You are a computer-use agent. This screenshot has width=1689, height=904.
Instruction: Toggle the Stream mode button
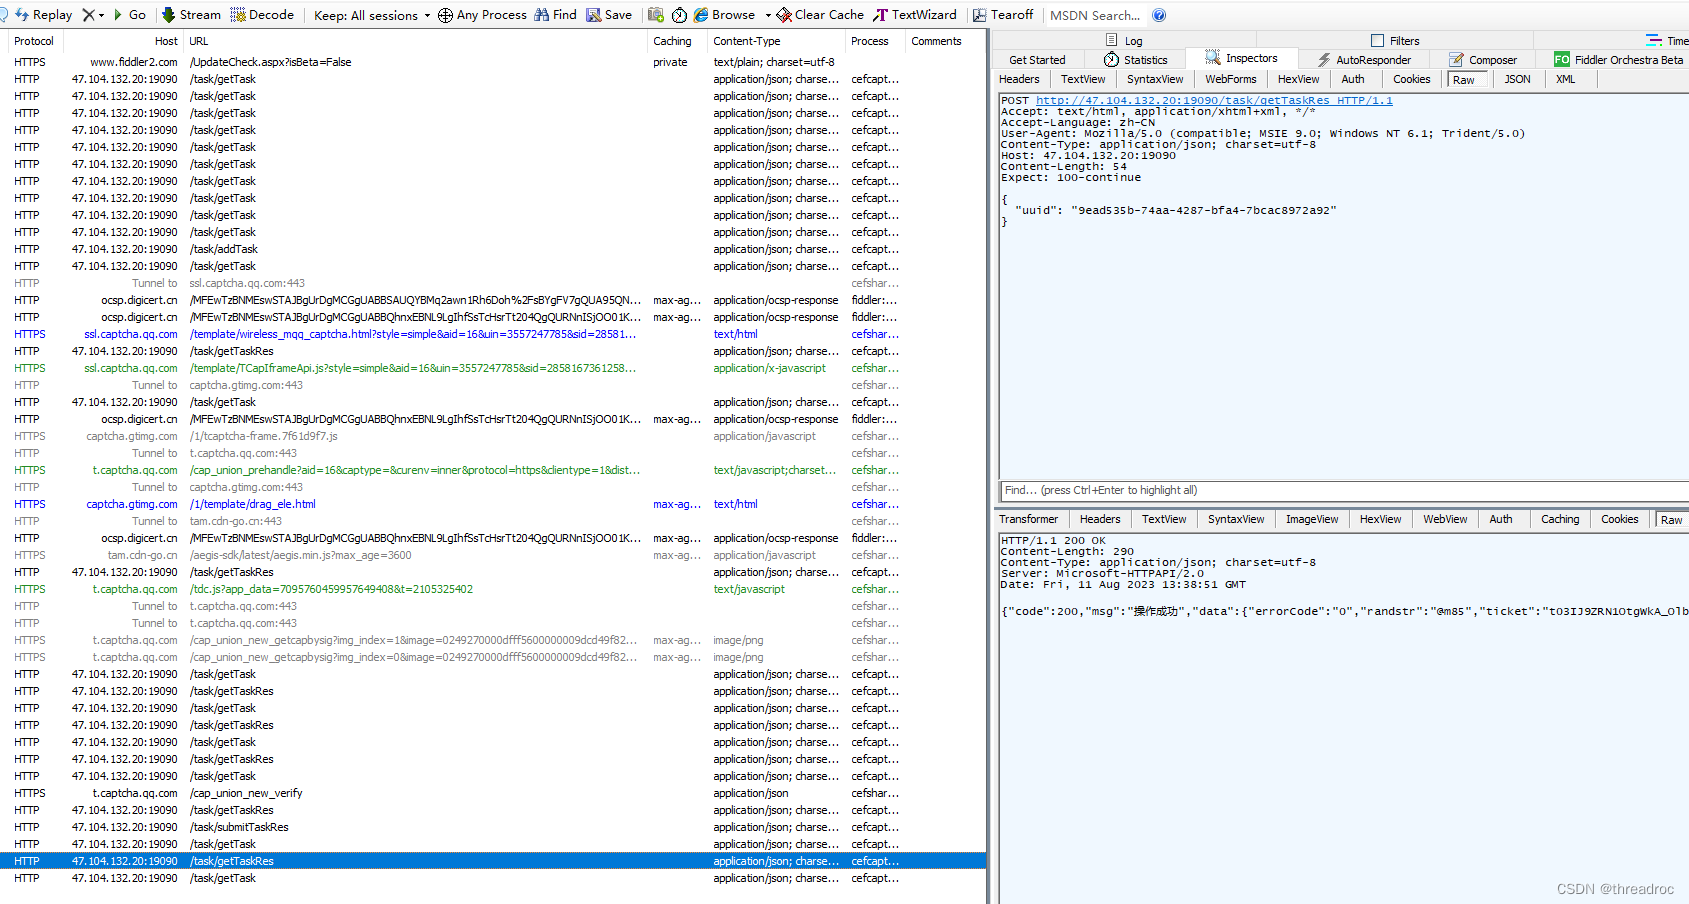click(x=191, y=15)
